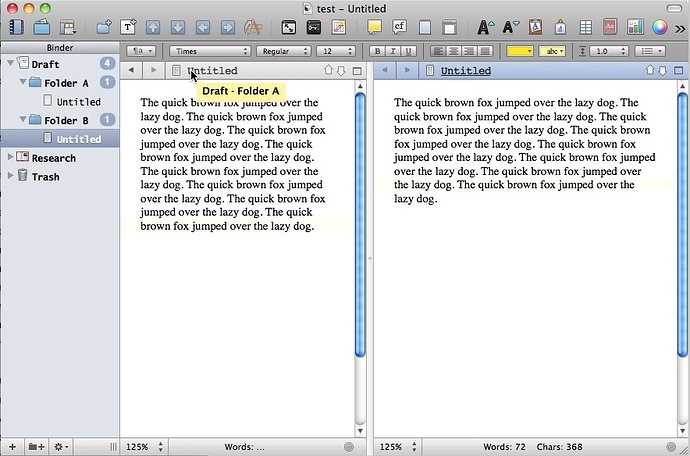
Task: Click the comment bubble icon in toolbar
Action: 375,27
